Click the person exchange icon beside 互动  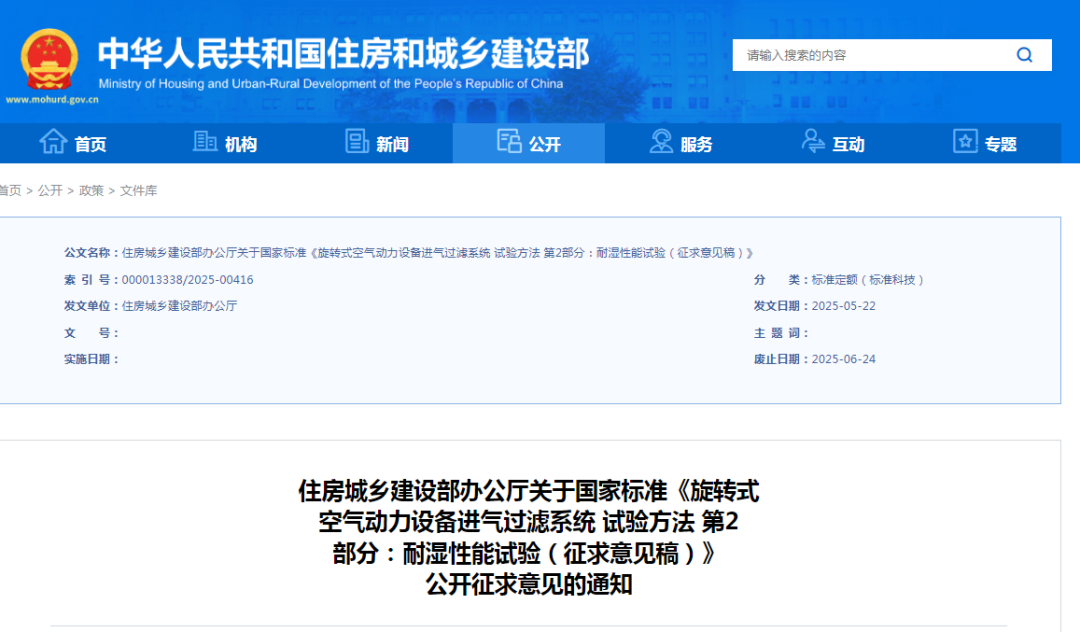pyautogui.click(x=813, y=141)
